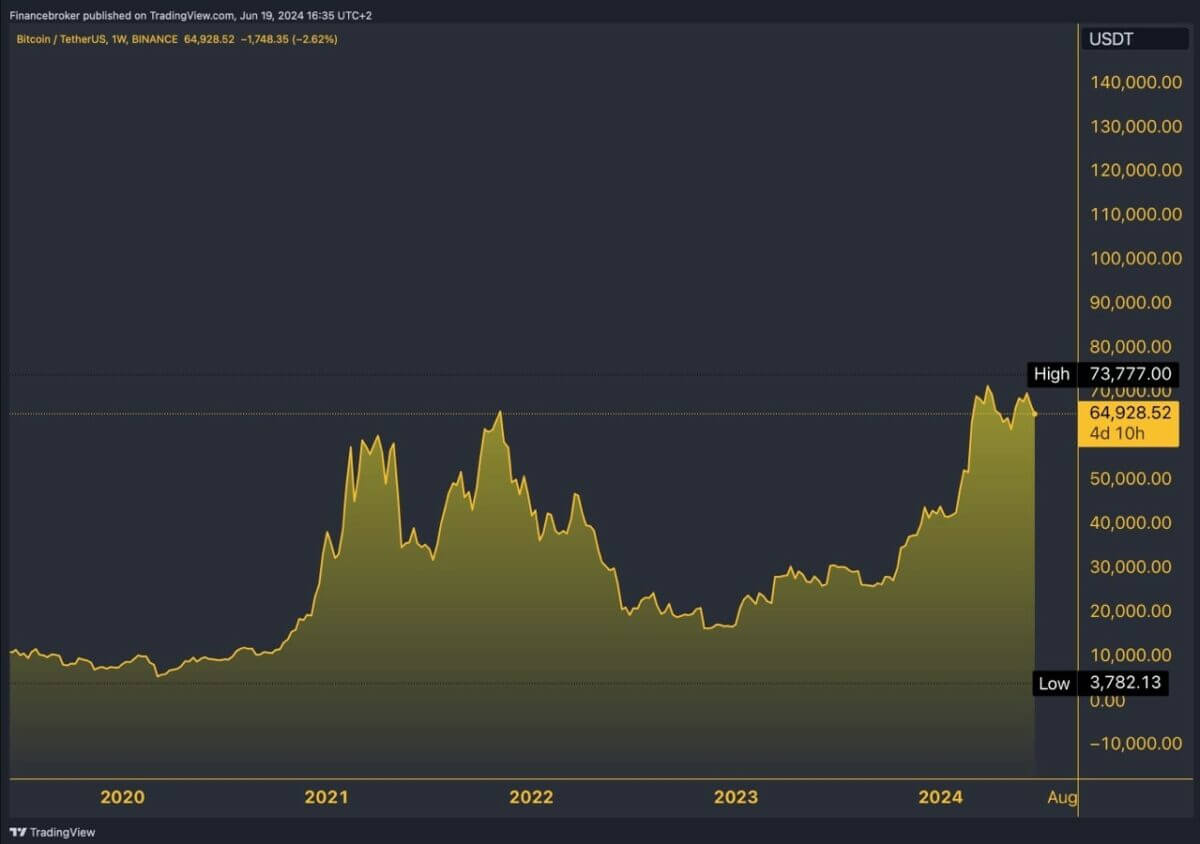Viewport: 1200px width, 844px height.
Task: Click the USDT currency header on price axis
Action: pyautogui.click(x=1111, y=39)
